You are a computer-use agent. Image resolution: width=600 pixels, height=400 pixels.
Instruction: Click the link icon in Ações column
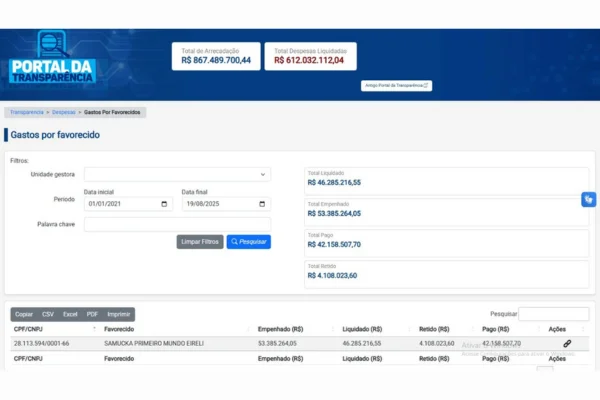[567, 343]
